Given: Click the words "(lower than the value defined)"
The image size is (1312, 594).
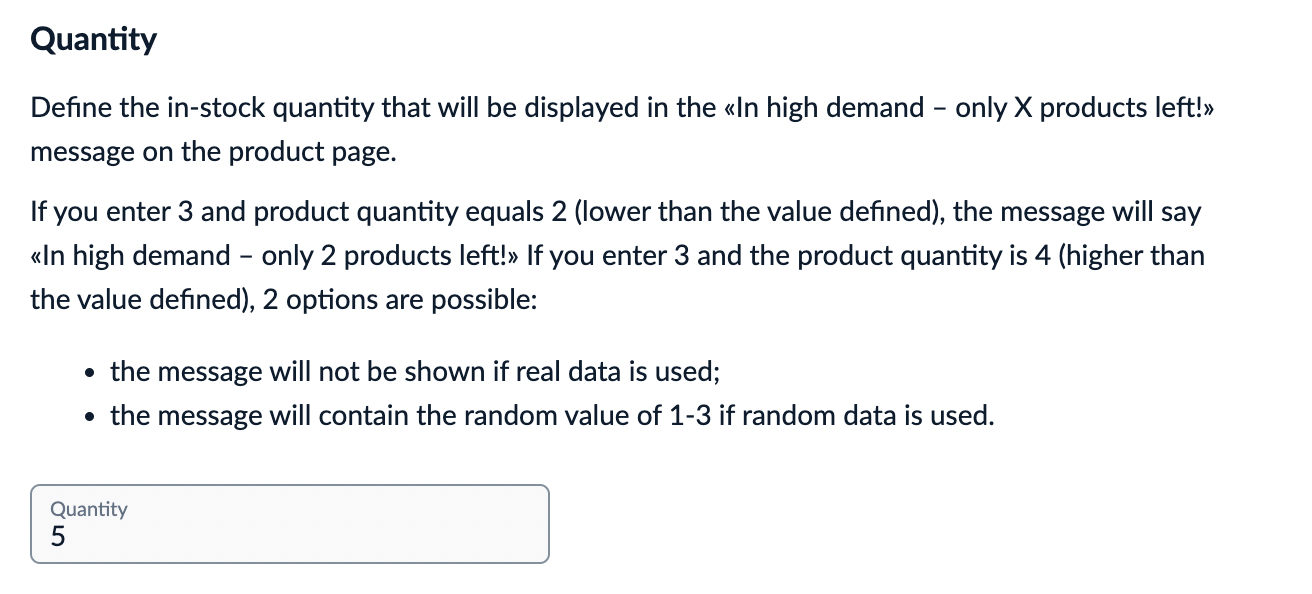Looking at the screenshot, I should 762,212.
